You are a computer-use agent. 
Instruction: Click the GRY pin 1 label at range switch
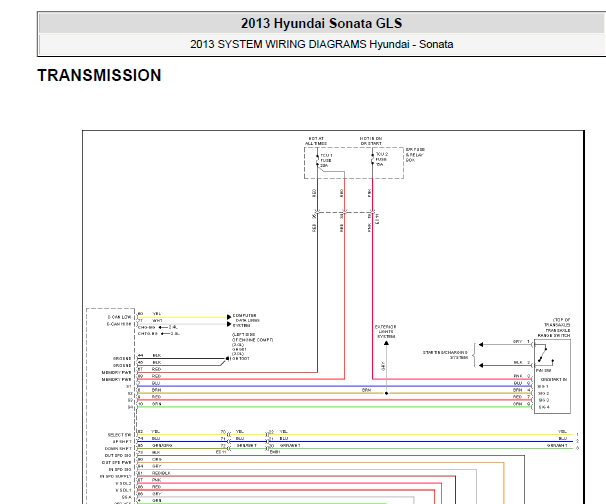coord(521,342)
